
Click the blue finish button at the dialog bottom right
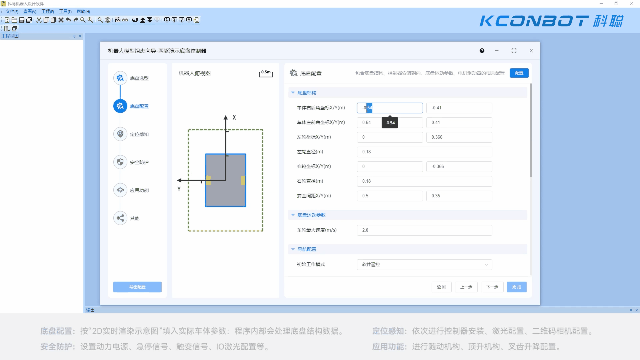(x=517, y=287)
